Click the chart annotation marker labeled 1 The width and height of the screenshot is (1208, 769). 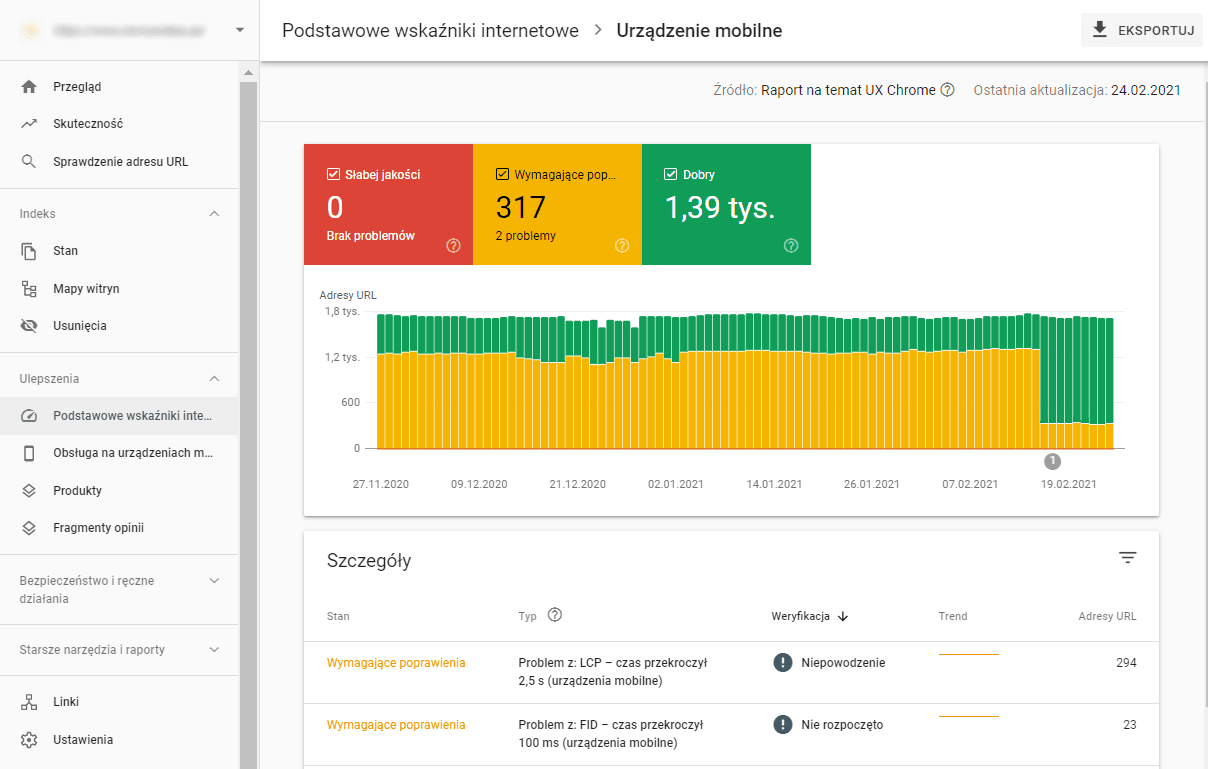pyautogui.click(x=1052, y=461)
